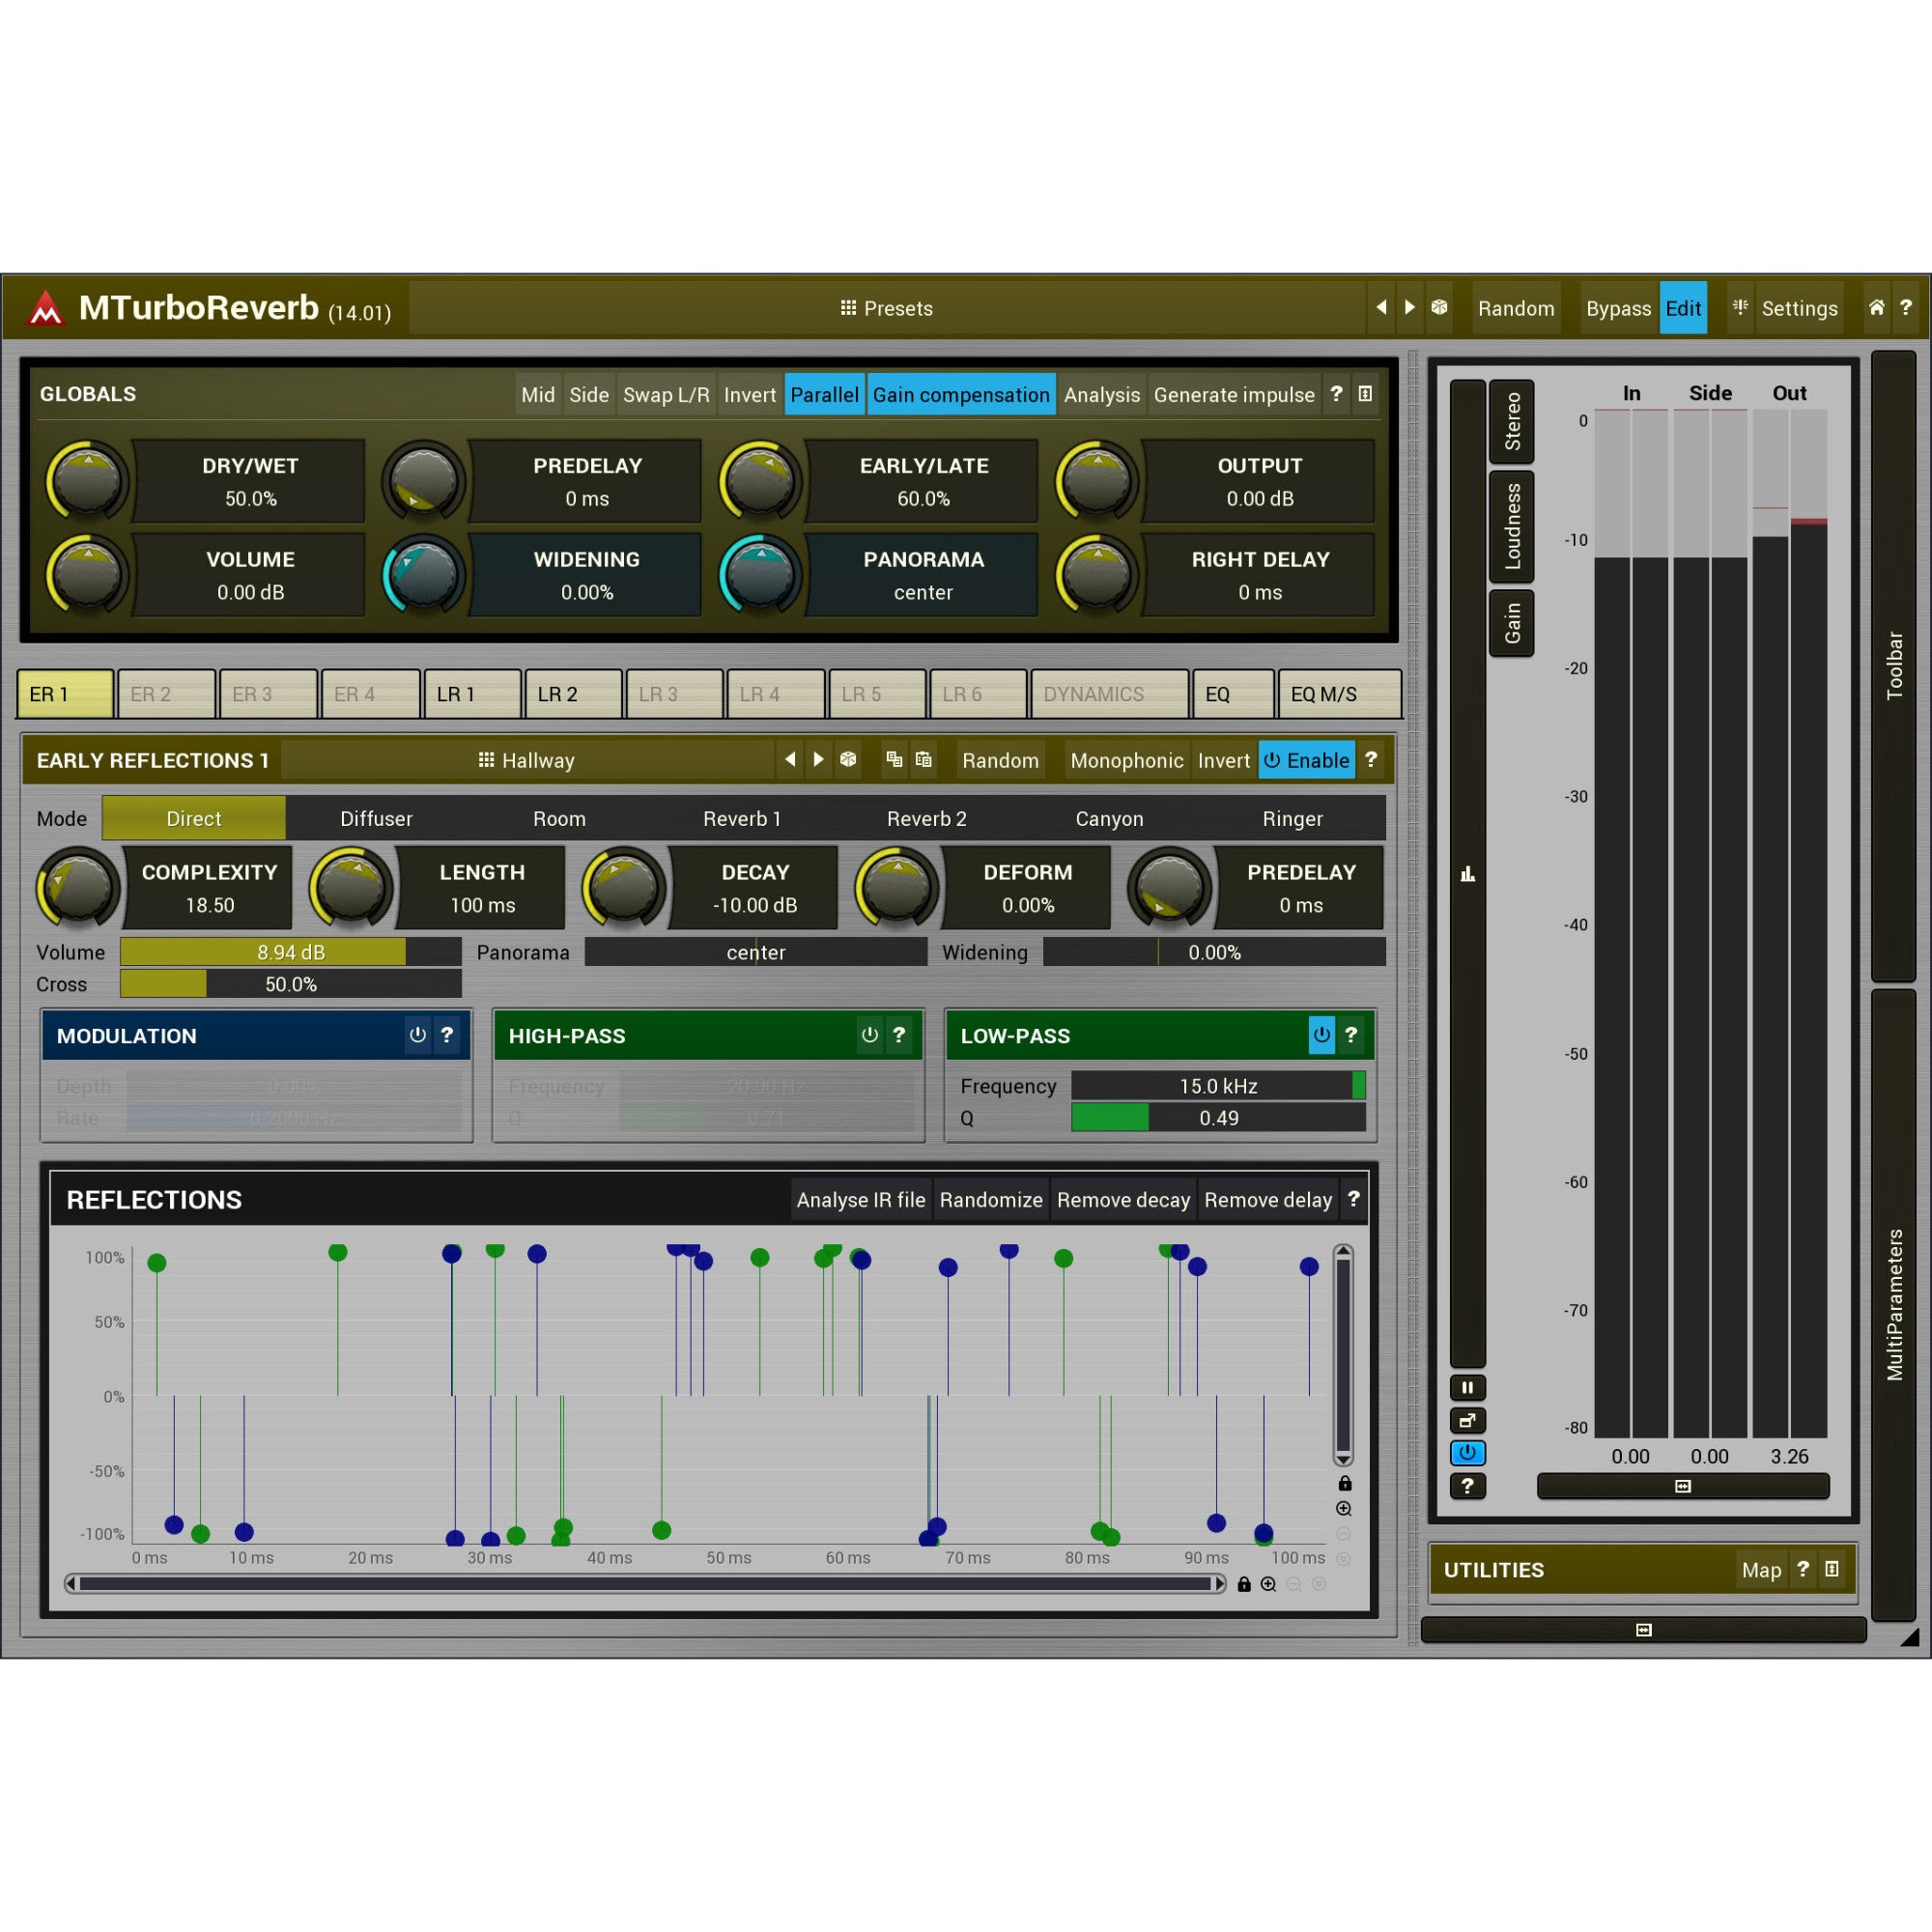Switch to the LR 1 tab
The image size is (1932, 1932).
click(x=472, y=694)
